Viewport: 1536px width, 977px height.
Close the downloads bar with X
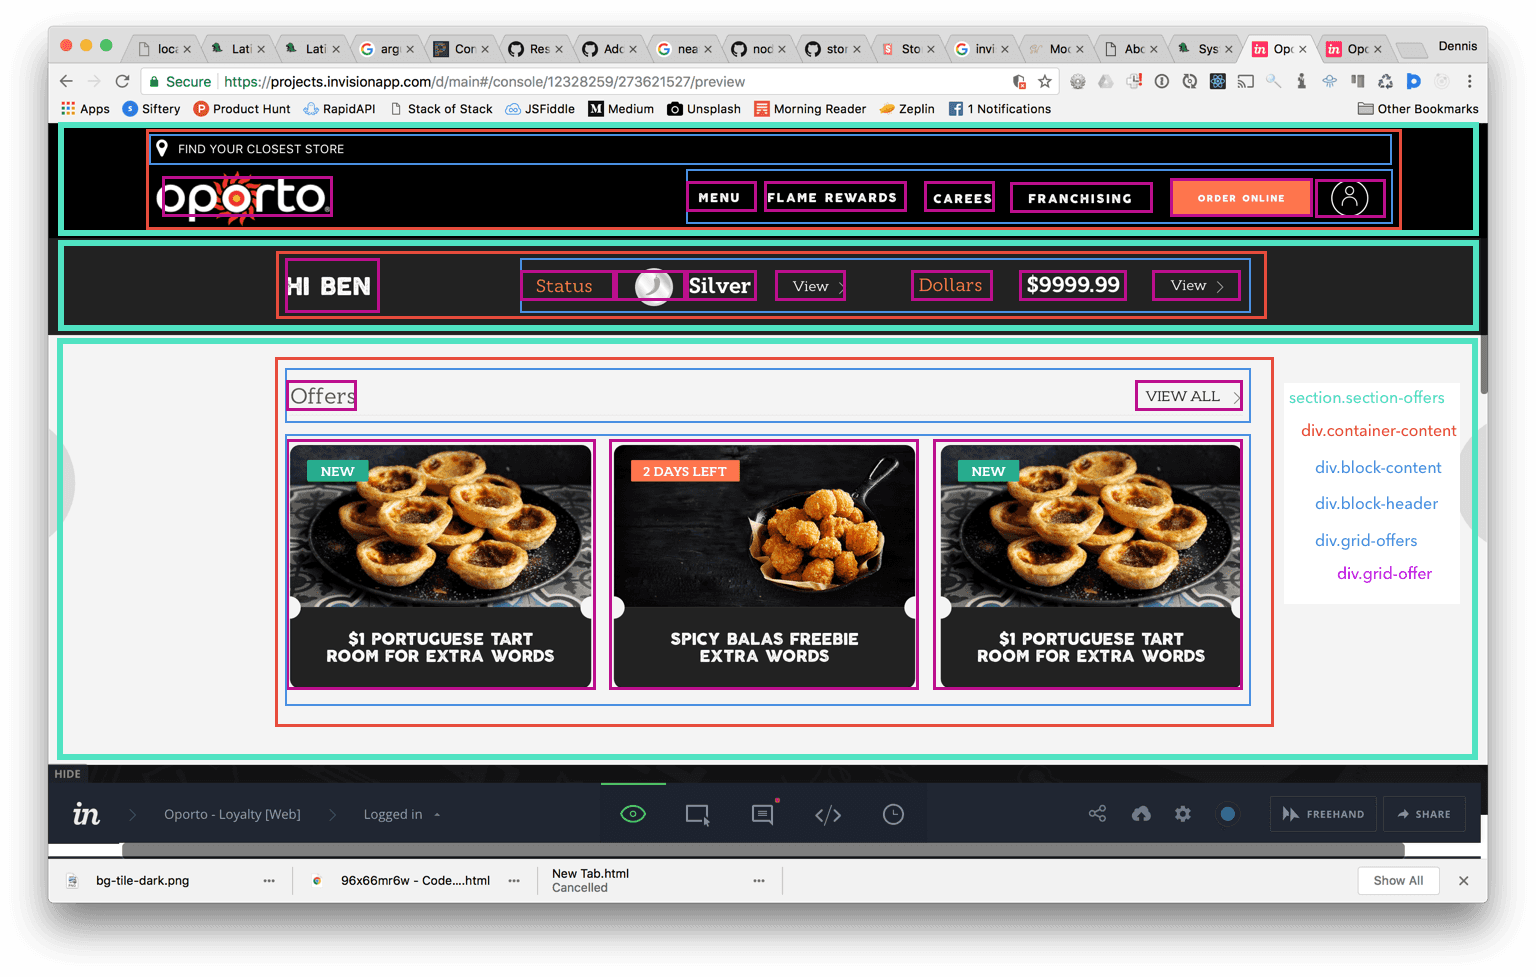[1464, 881]
